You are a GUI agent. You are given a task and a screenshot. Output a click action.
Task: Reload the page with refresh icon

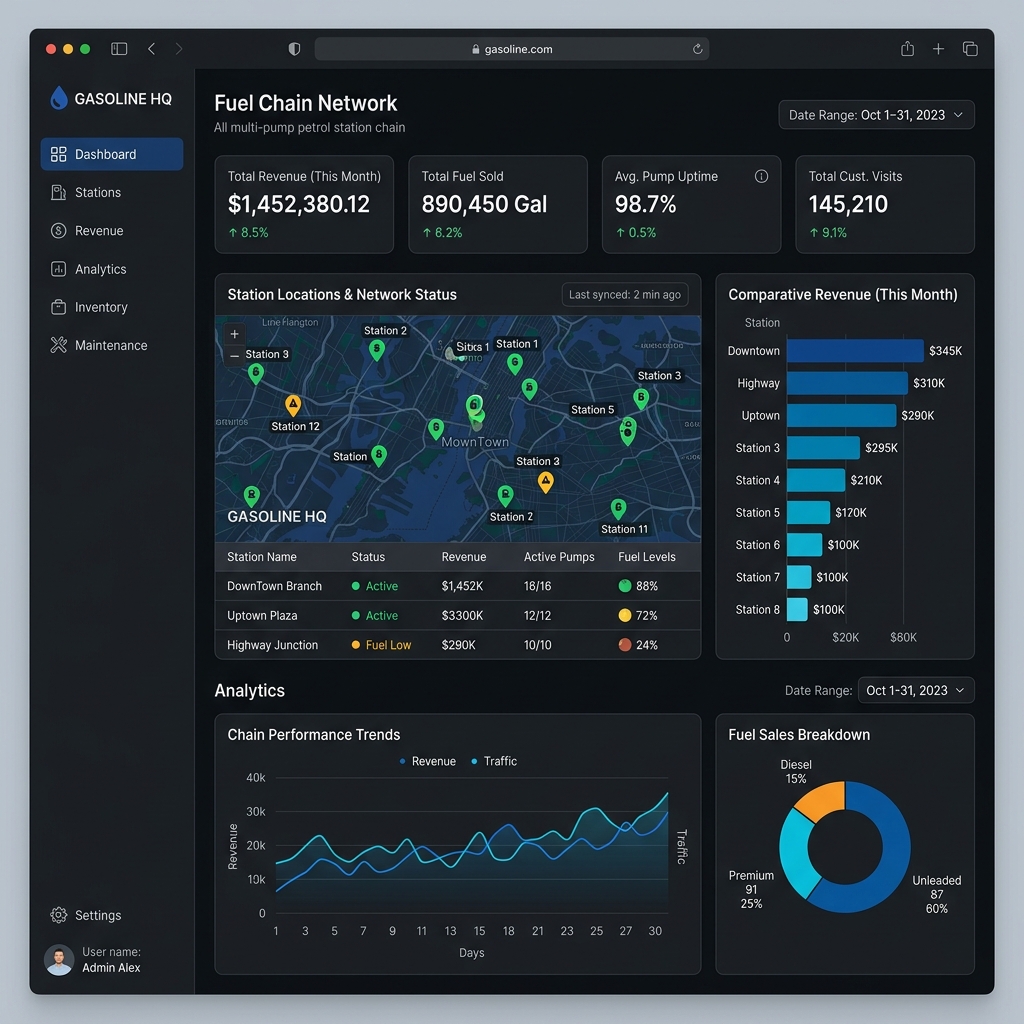(697, 49)
